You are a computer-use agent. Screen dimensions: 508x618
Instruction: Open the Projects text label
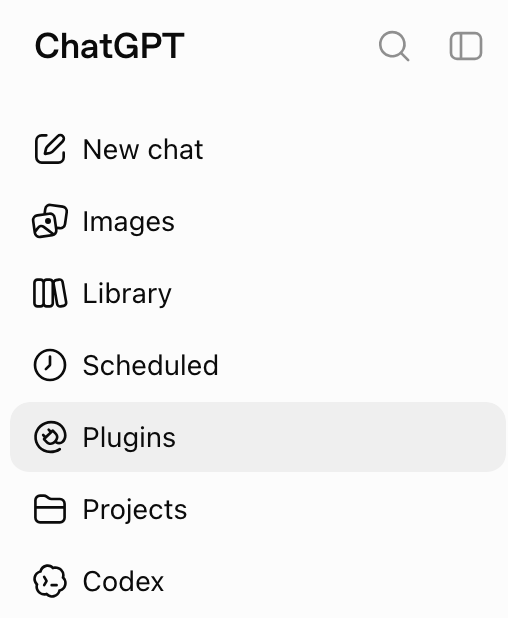point(135,510)
